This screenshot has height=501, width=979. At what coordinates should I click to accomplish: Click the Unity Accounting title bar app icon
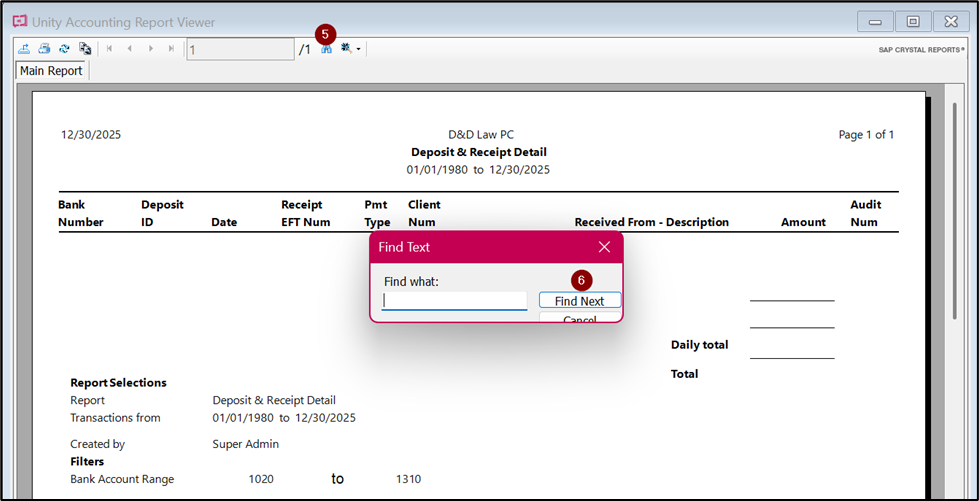18,21
